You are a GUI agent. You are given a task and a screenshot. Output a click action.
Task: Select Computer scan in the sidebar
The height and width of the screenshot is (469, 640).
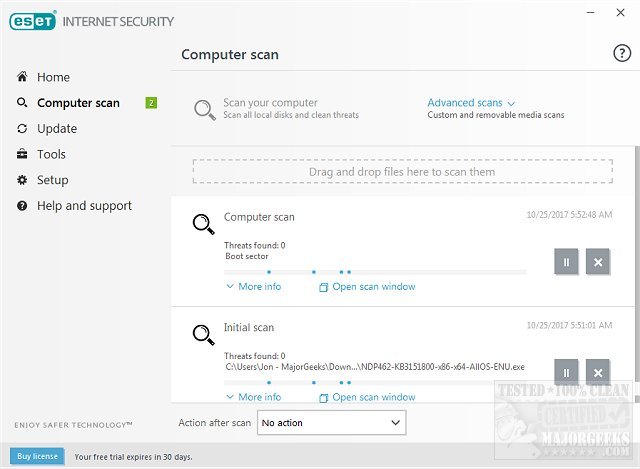pyautogui.click(x=78, y=103)
